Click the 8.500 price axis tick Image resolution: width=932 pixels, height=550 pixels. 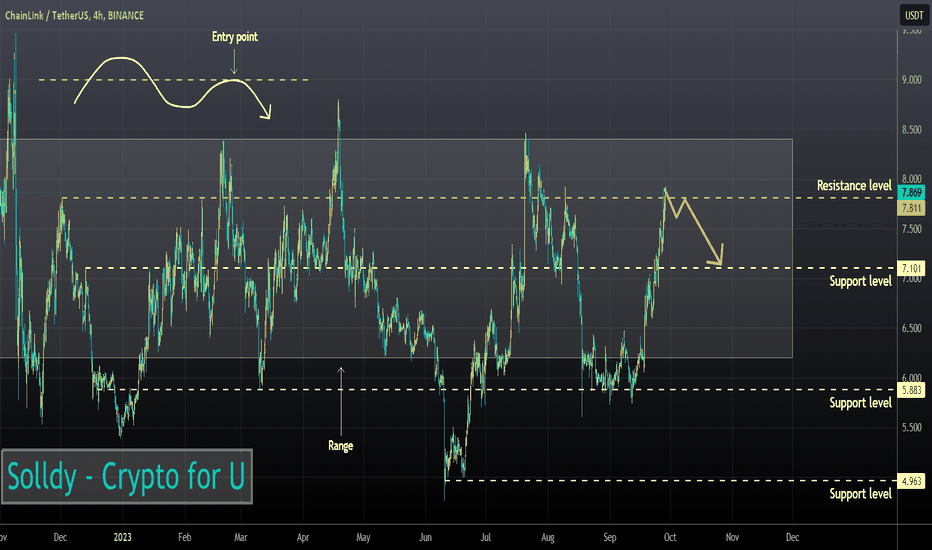pos(912,130)
